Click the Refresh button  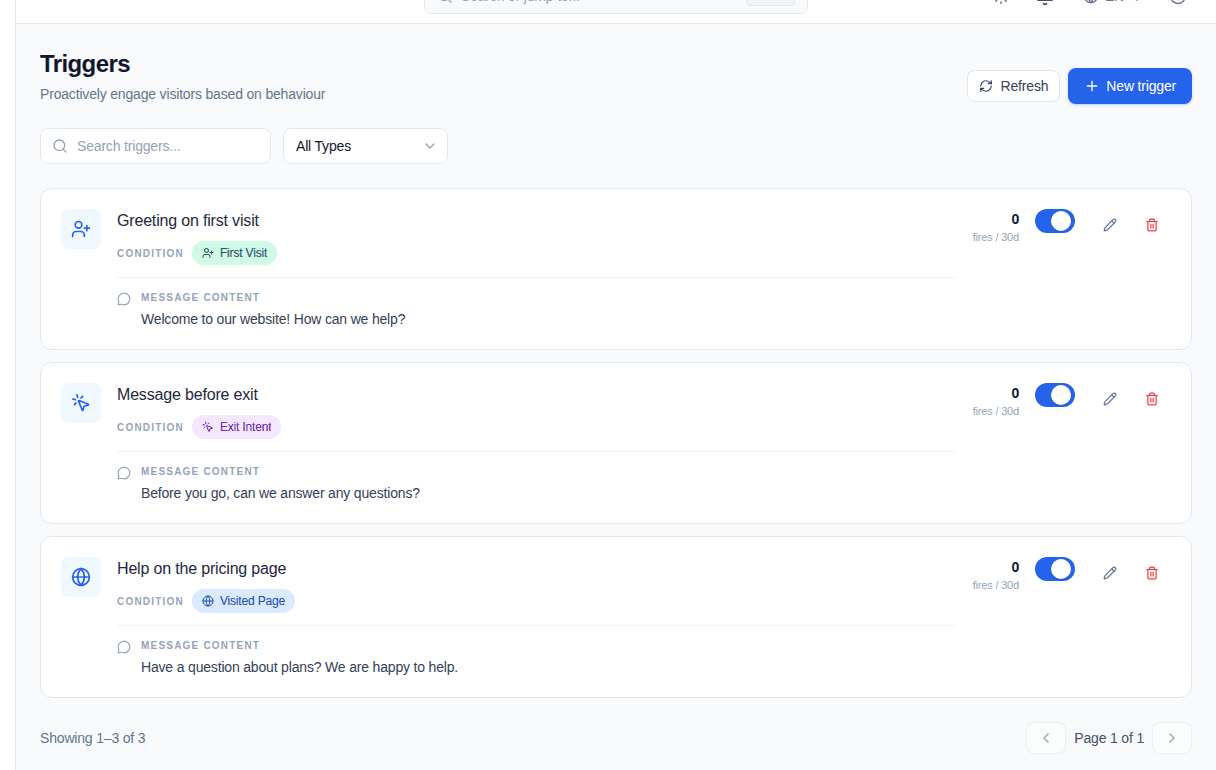tap(1013, 86)
